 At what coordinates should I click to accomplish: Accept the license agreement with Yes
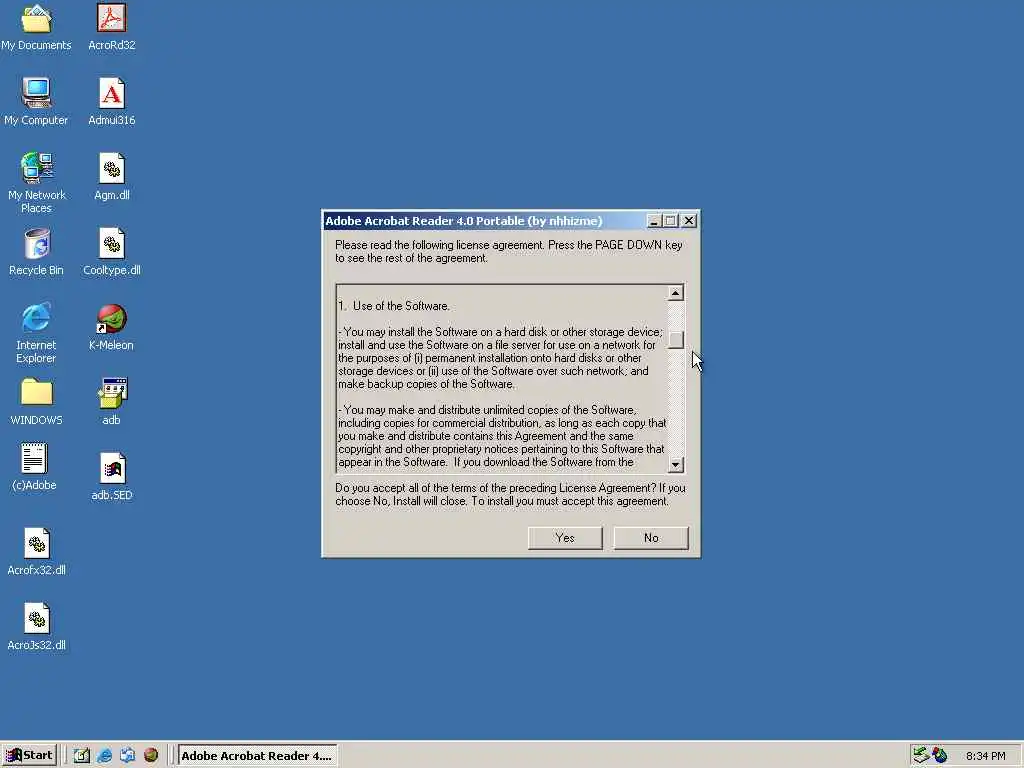[565, 537]
